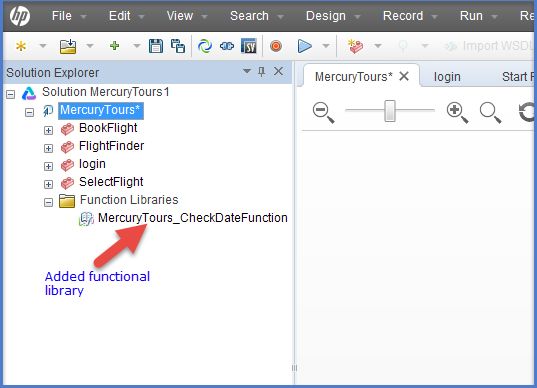Click the Solution MercuryTours1 icon
Image resolution: width=537 pixels, height=388 pixels.
[x=29, y=93]
